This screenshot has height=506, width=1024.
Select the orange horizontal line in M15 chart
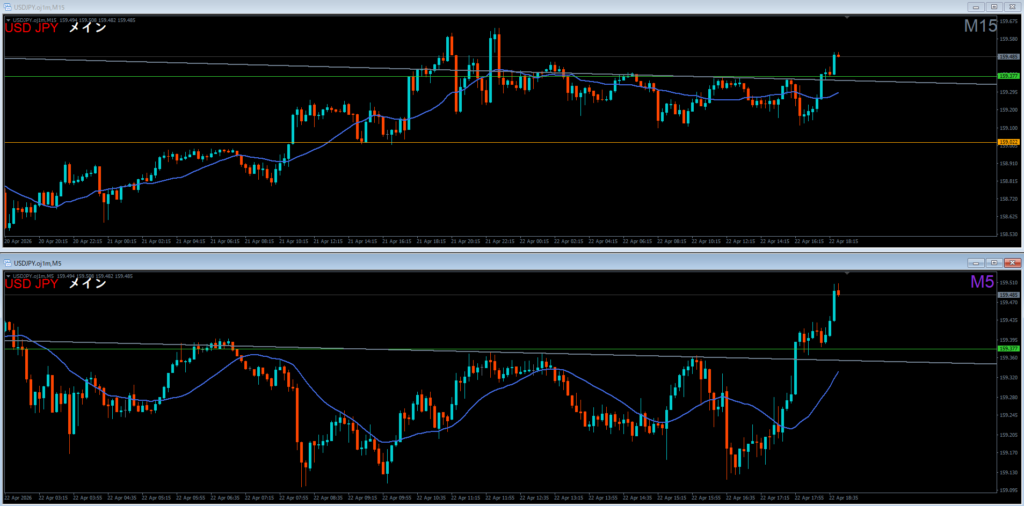tap(500, 142)
